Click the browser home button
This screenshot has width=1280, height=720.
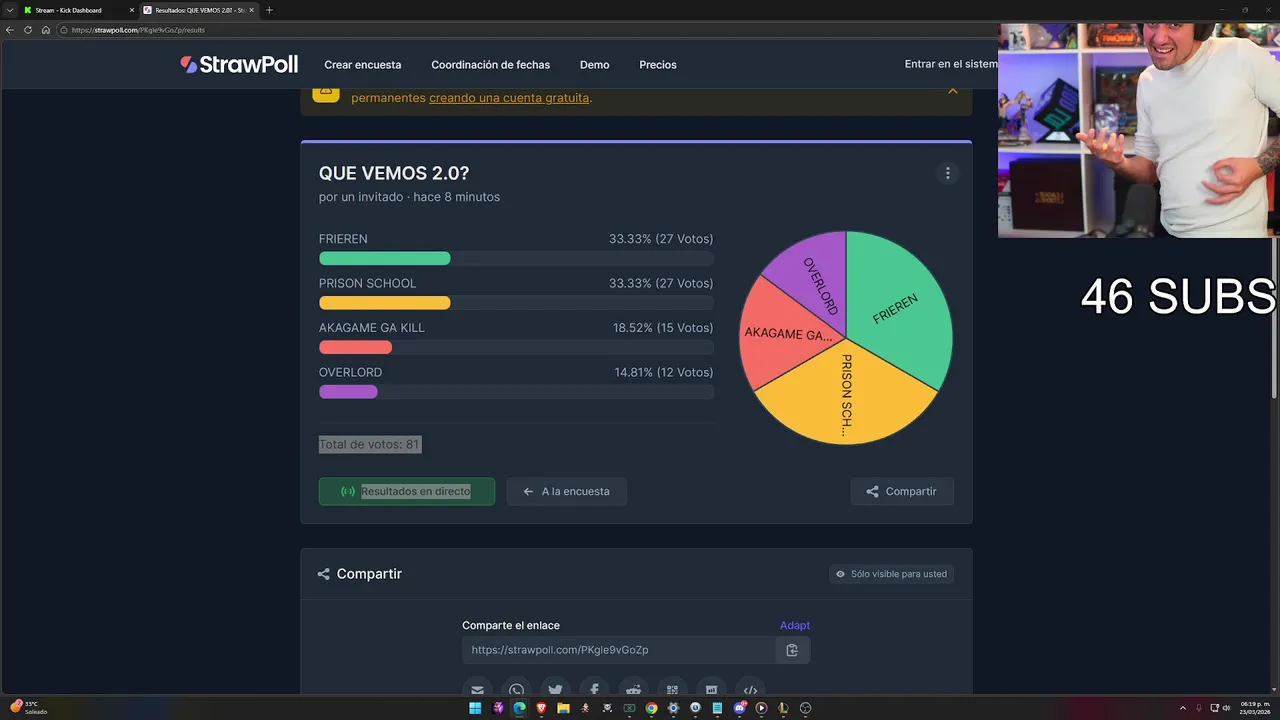pos(46,30)
